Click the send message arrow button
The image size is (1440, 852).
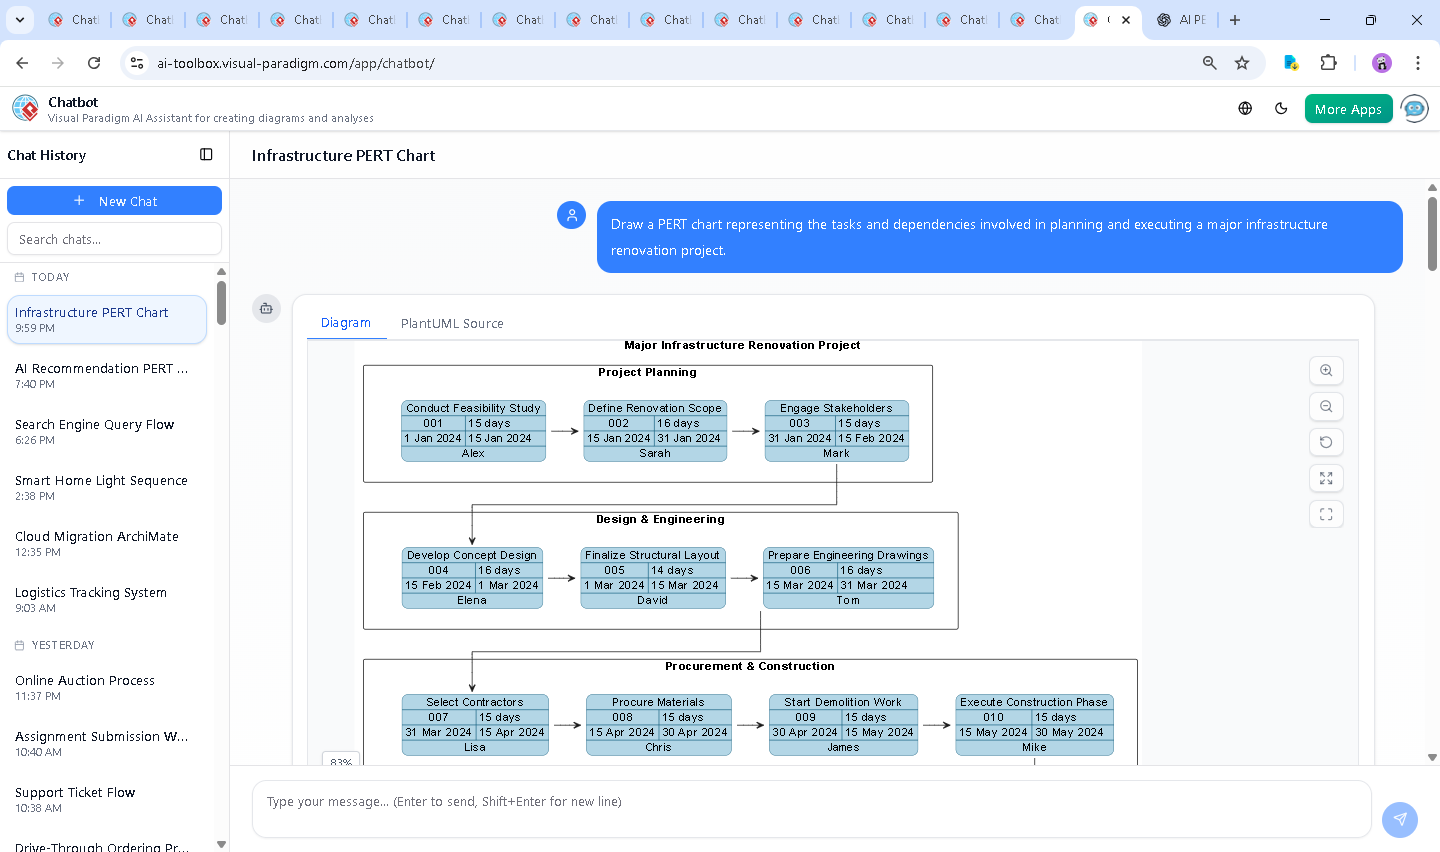[x=1399, y=819]
